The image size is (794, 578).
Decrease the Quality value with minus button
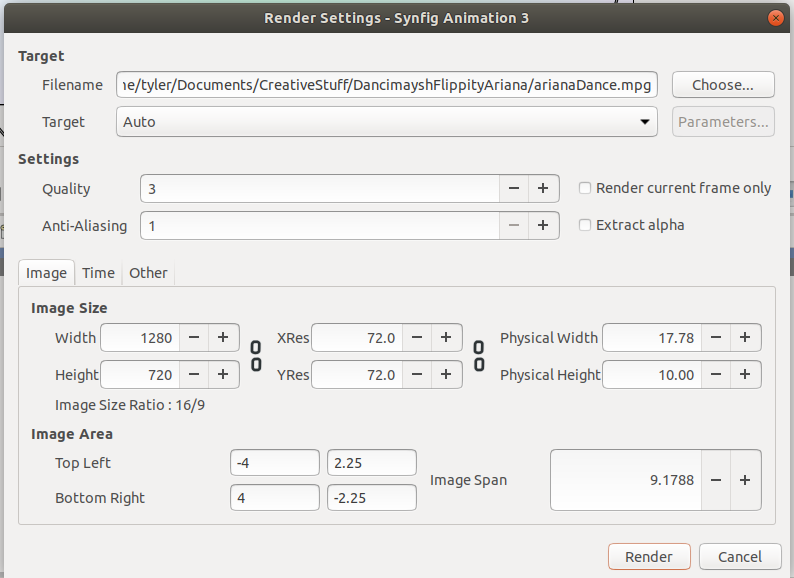pyautogui.click(x=514, y=188)
